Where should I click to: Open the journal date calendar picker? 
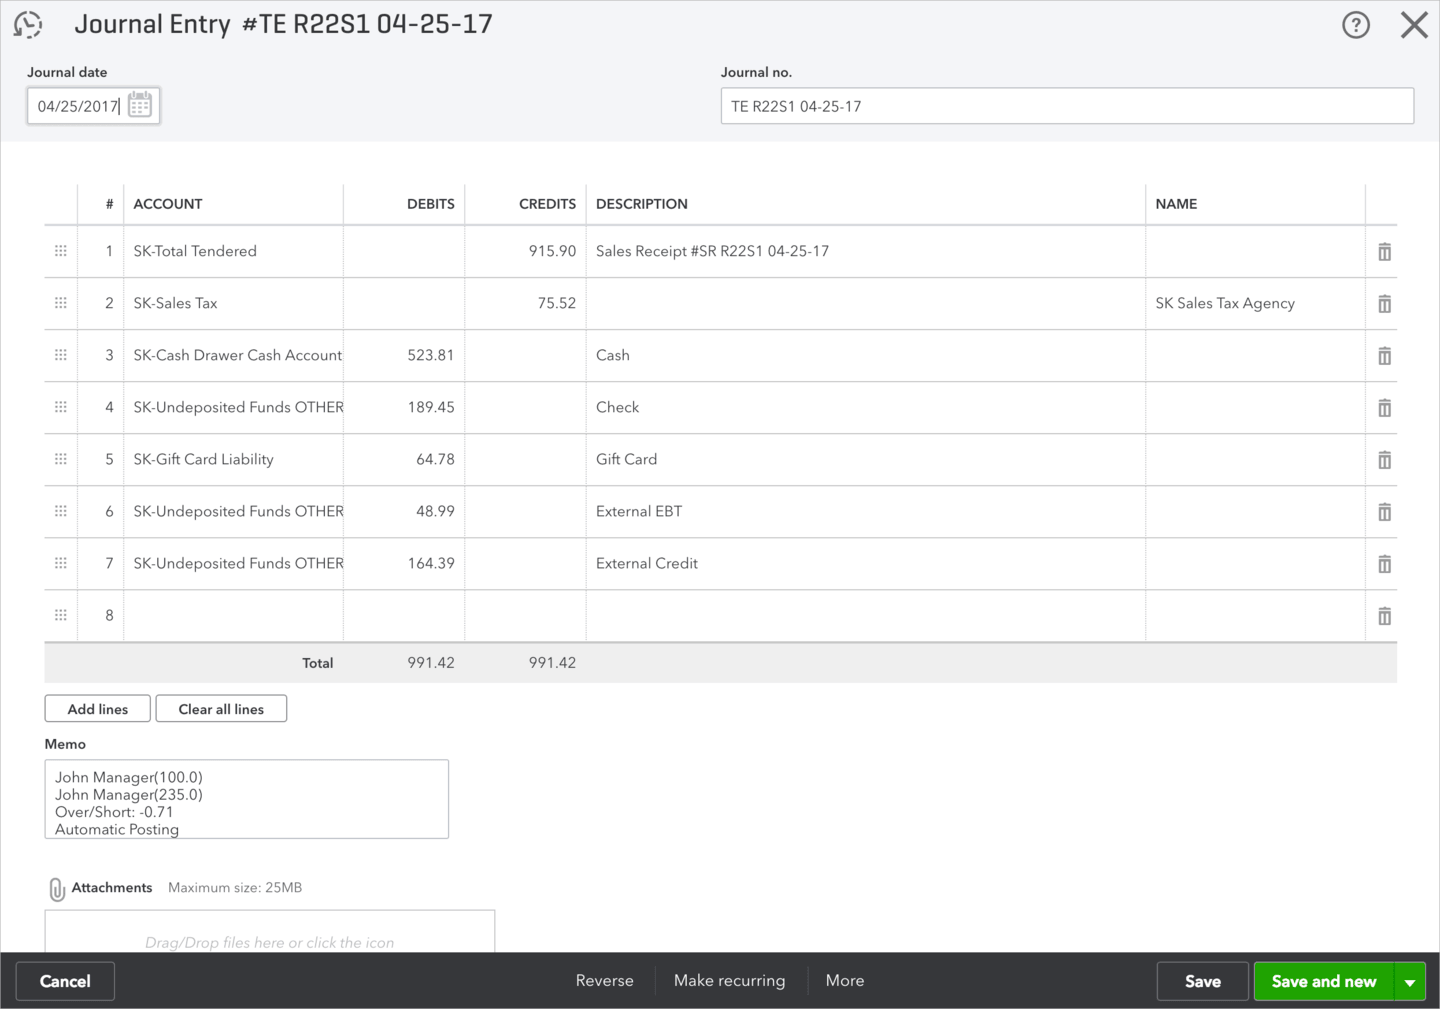point(140,105)
